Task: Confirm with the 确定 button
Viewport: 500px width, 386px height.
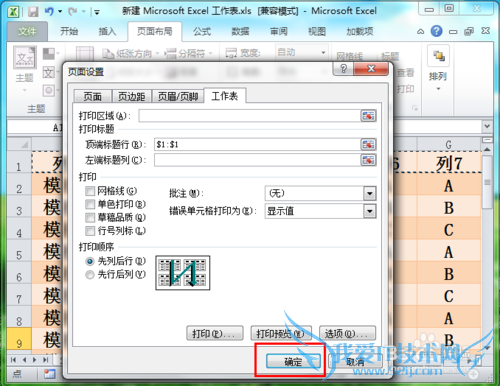Action: pyautogui.click(x=293, y=361)
